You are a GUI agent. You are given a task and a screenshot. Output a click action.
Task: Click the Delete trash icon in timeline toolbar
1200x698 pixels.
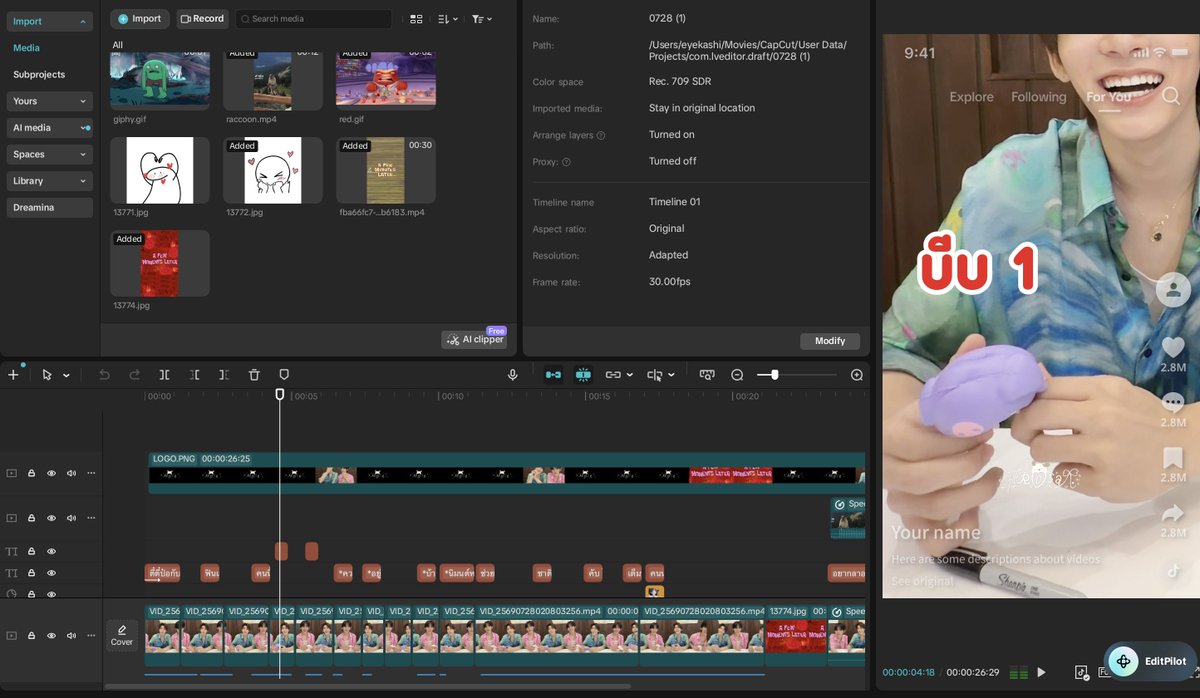pyautogui.click(x=254, y=375)
